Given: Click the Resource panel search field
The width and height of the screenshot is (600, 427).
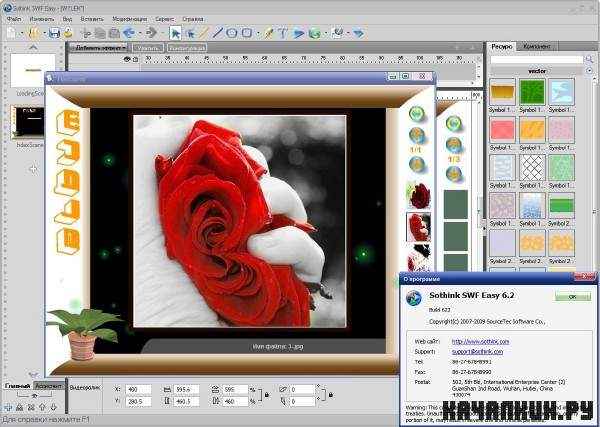Looking at the screenshot, I should point(537,60).
